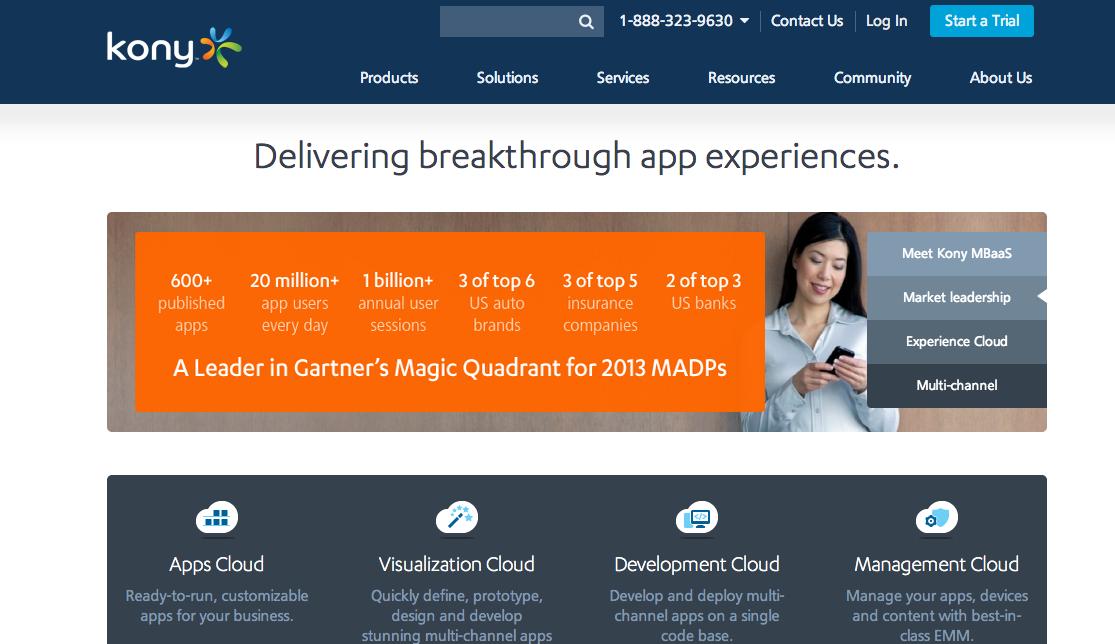Select the Experience Cloud slide tab
Image resolution: width=1115 pixels, height=644 pixels.
tap(956, 342)
